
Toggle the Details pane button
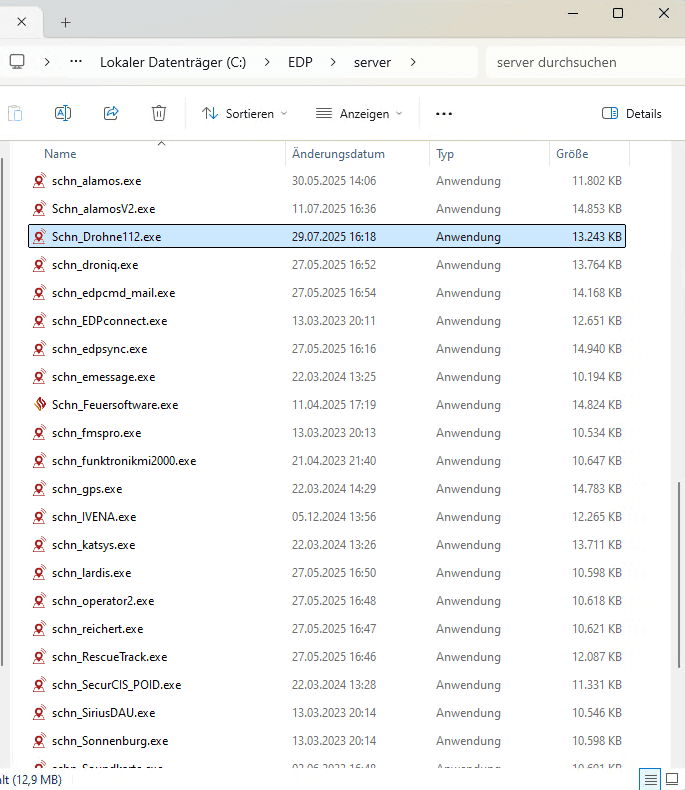[632, 113]
